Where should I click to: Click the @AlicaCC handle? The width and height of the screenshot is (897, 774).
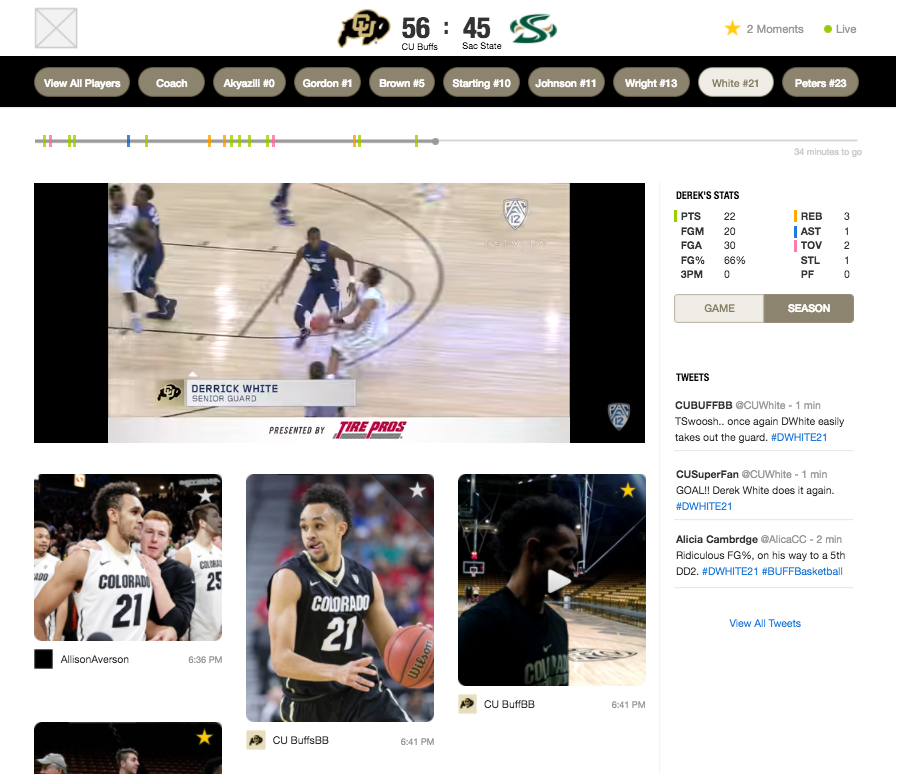tap(783, 539)
